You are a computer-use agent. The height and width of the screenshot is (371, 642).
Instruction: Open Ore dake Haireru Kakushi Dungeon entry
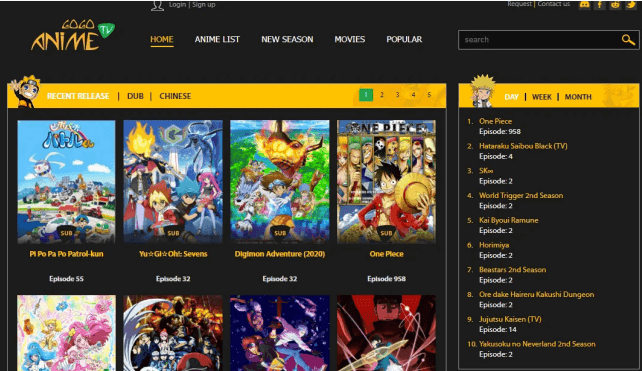pyautogui.click(x=536, y=294)
